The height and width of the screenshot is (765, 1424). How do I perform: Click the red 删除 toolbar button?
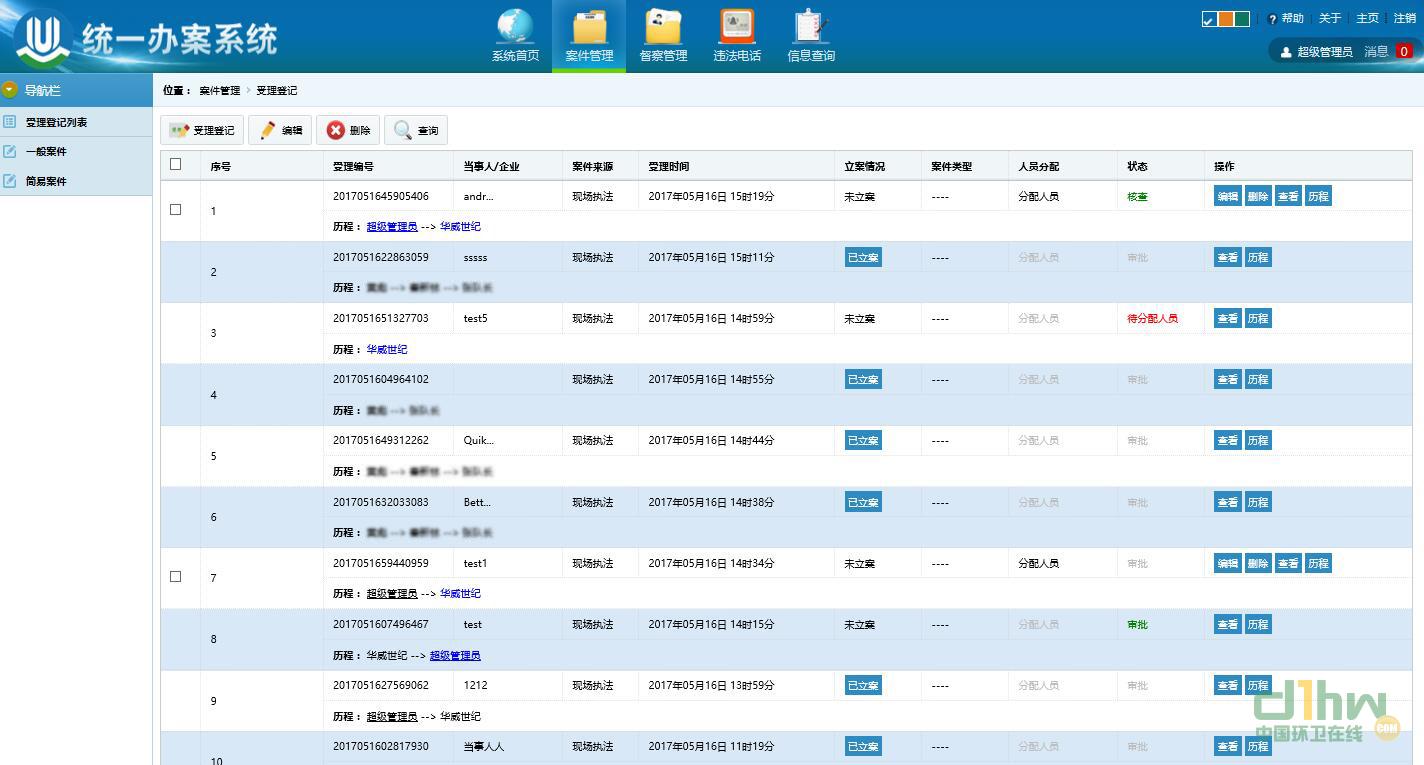349,130
